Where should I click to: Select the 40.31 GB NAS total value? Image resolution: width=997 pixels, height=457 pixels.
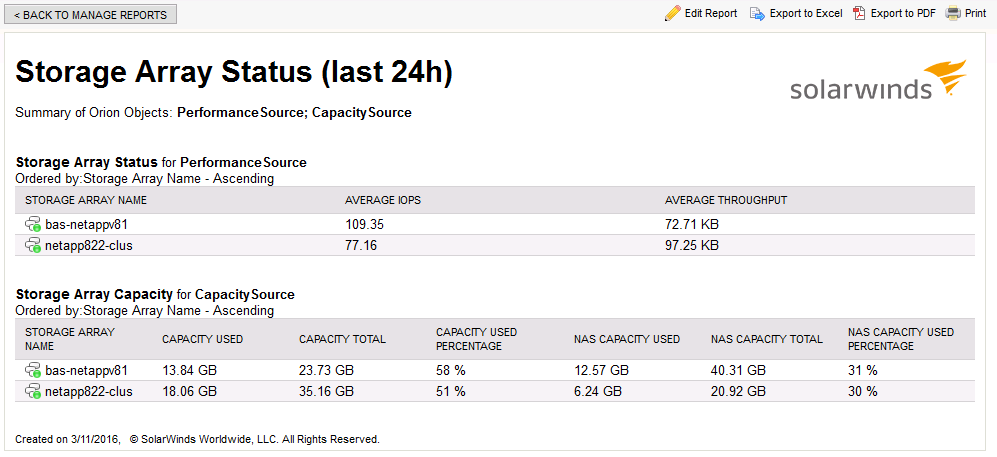pos(738,371)
